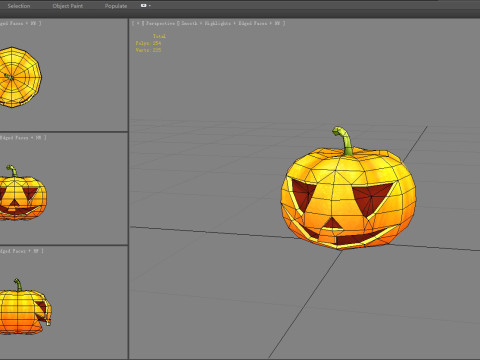Open the ribbon display options dropdown
Screen dimensions: 480x360
(146, 6)
